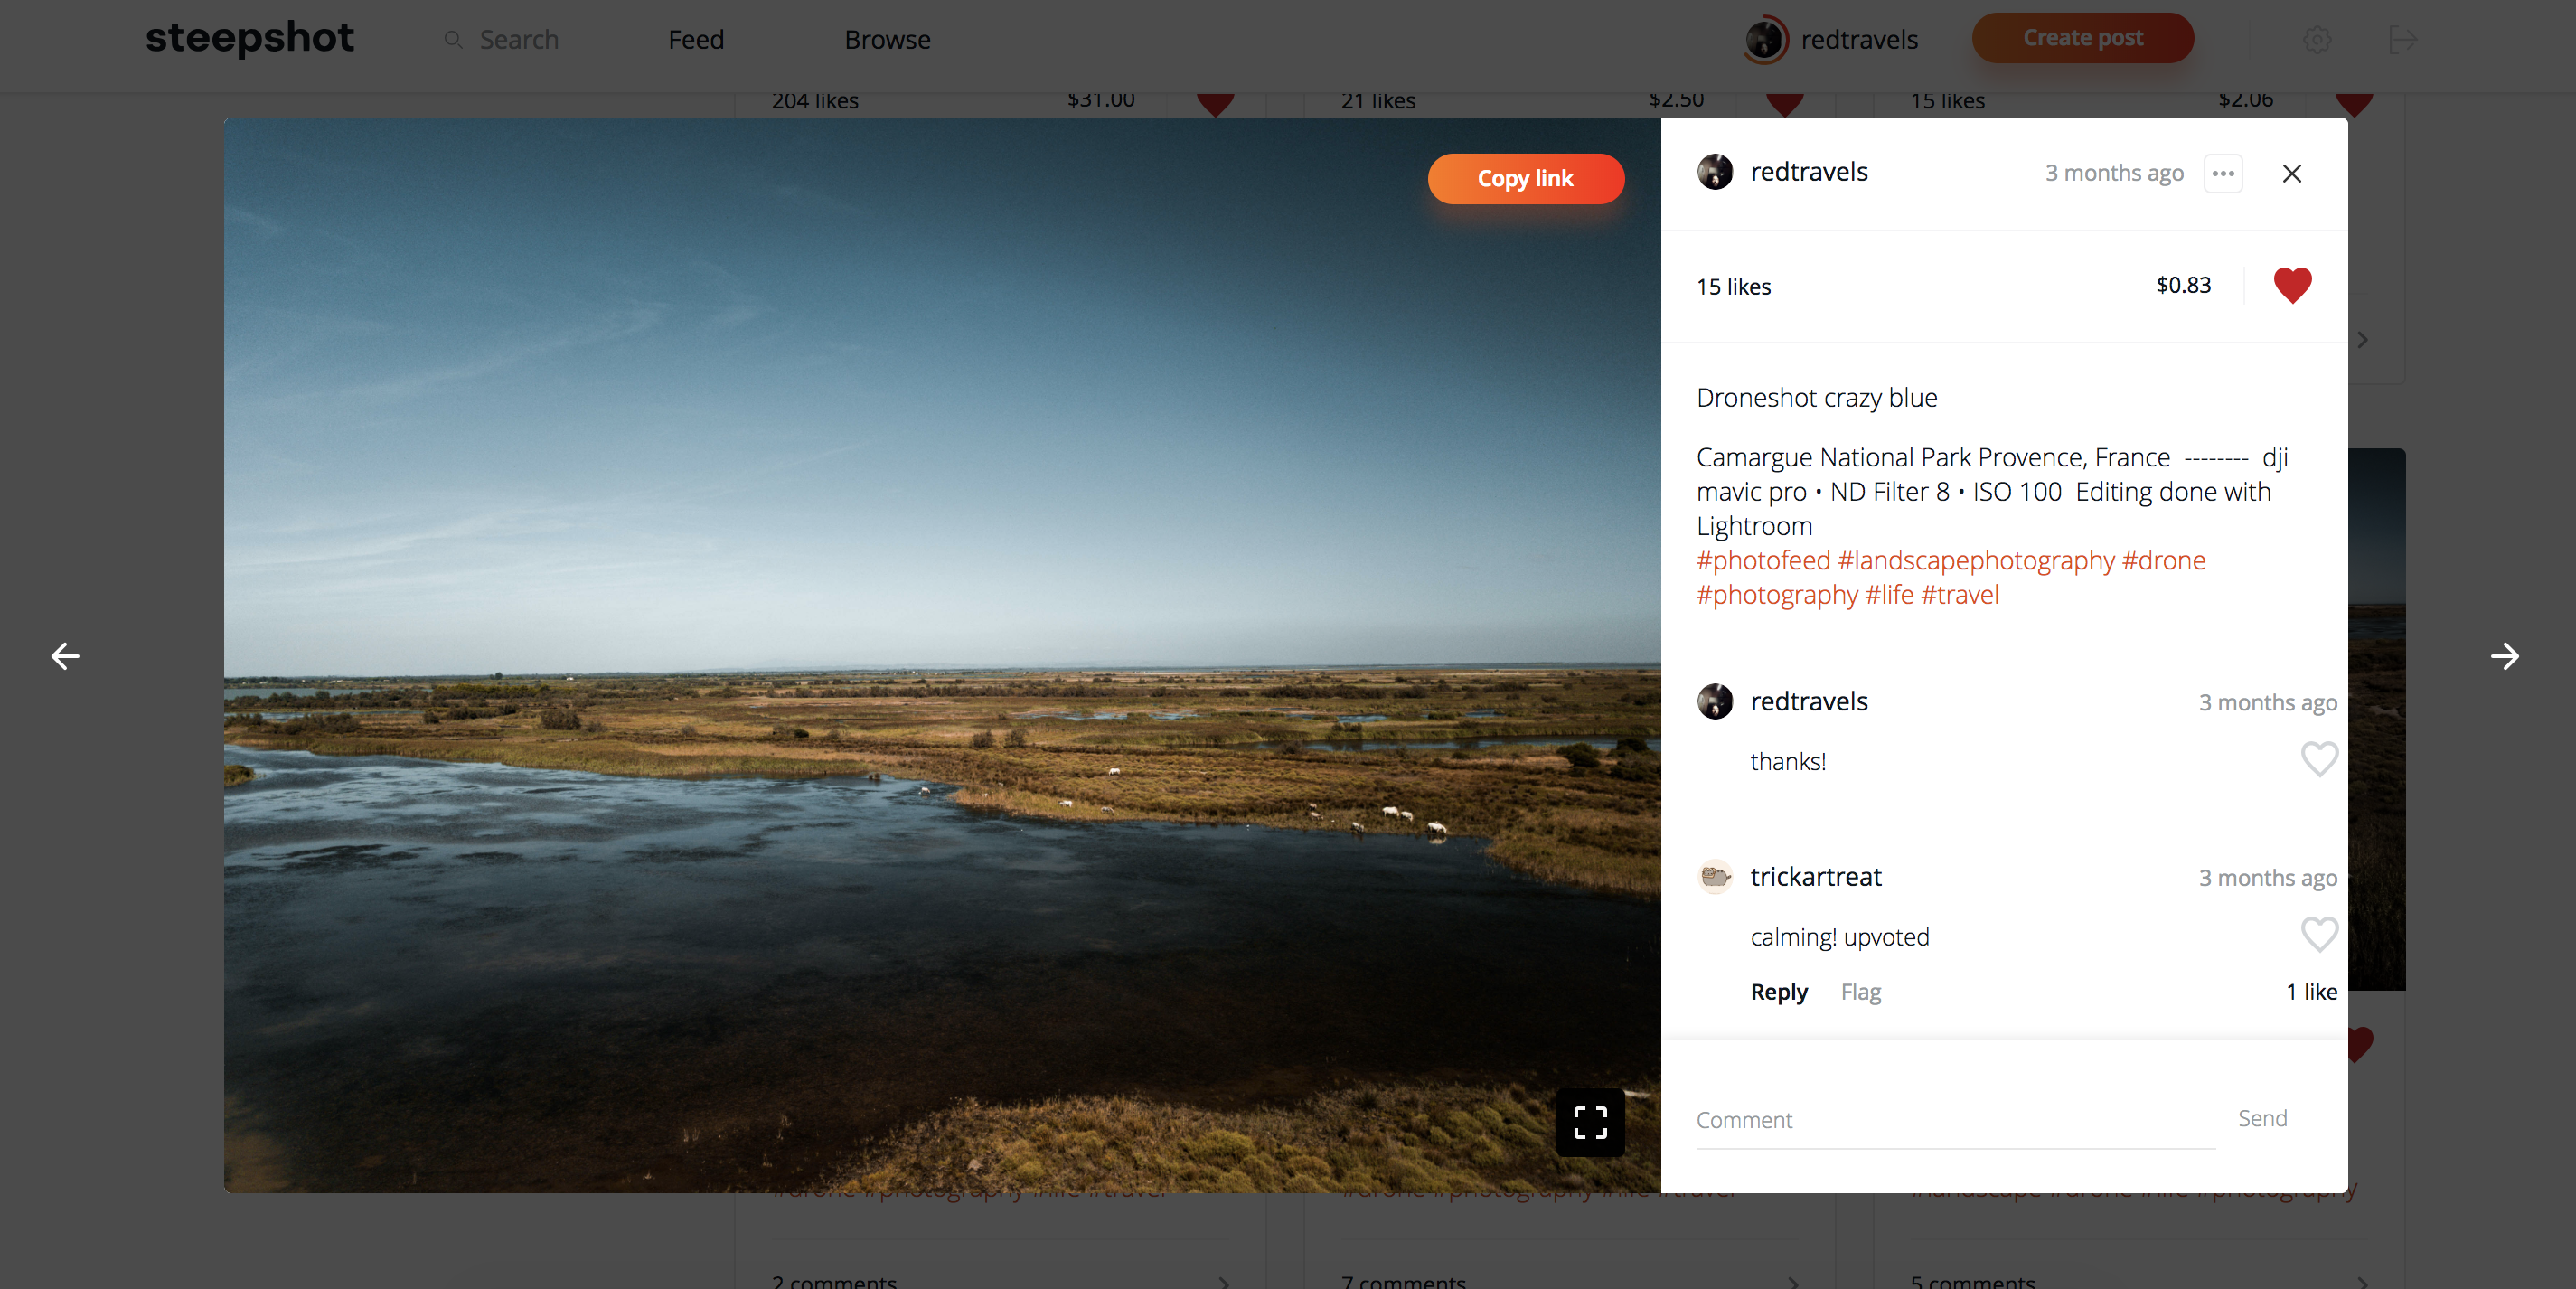Screen dimensions: 2576x1289
Task: Open settings gear icon
Action: (x=2317, y=40)
